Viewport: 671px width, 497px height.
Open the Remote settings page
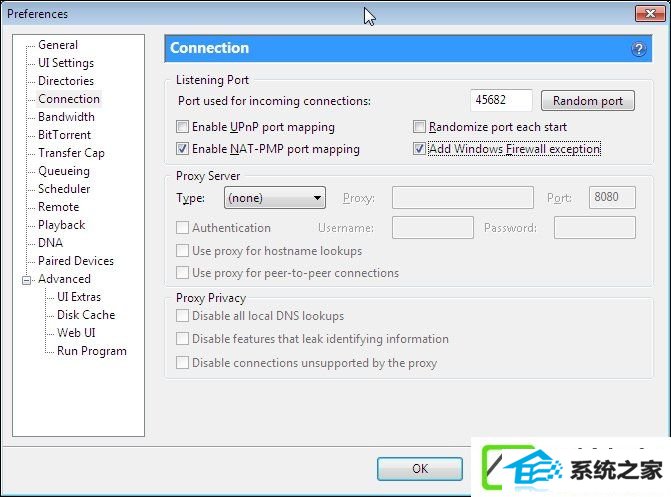click(59, 207)
